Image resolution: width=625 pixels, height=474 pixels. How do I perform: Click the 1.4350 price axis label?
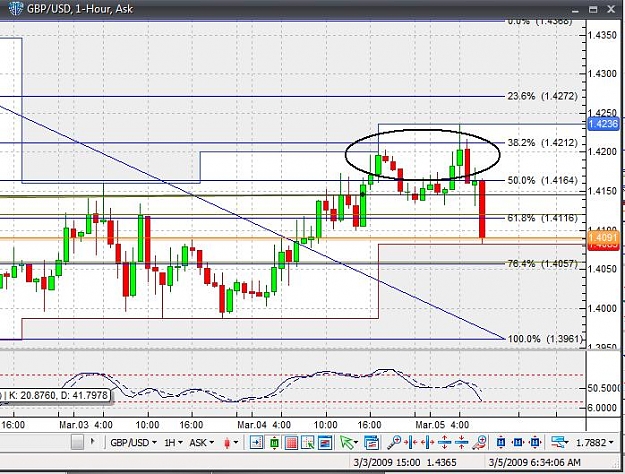(602, 35)
